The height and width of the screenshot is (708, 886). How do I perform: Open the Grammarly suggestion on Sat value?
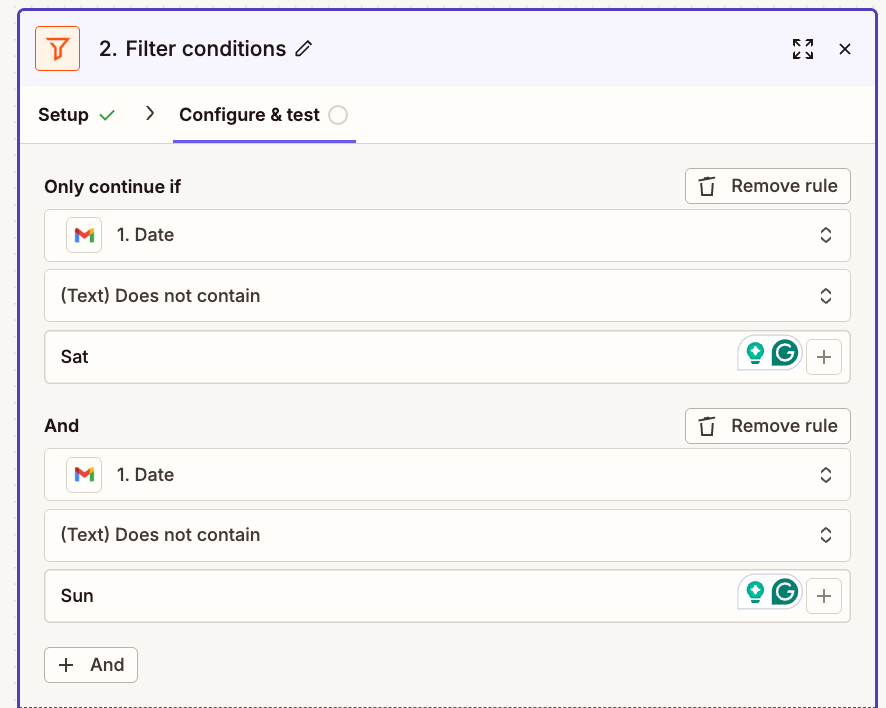pyautogui.click(x=786, y=353)
